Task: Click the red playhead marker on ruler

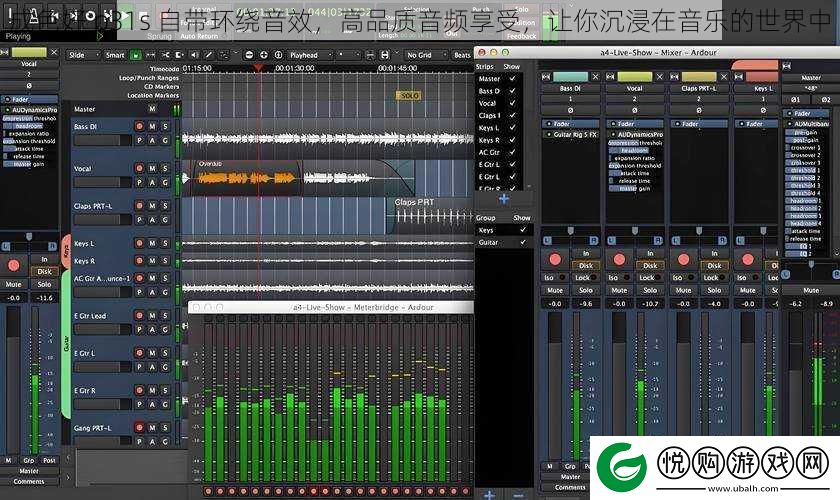Action: (x=258, y=68)
